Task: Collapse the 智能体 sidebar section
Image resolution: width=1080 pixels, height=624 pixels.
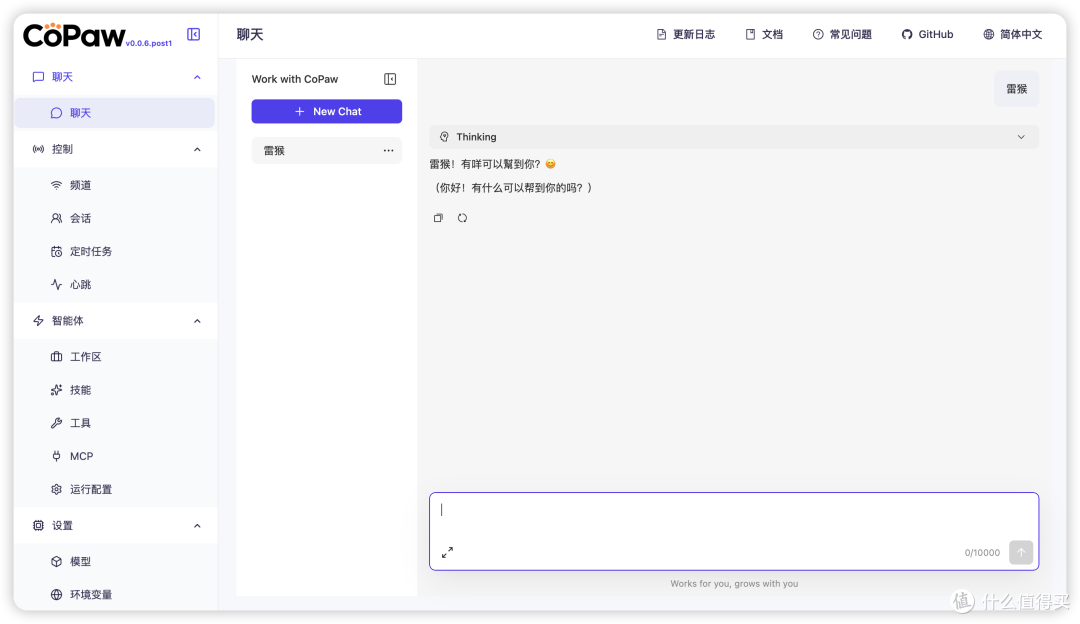Action: [x=197, y=320]
